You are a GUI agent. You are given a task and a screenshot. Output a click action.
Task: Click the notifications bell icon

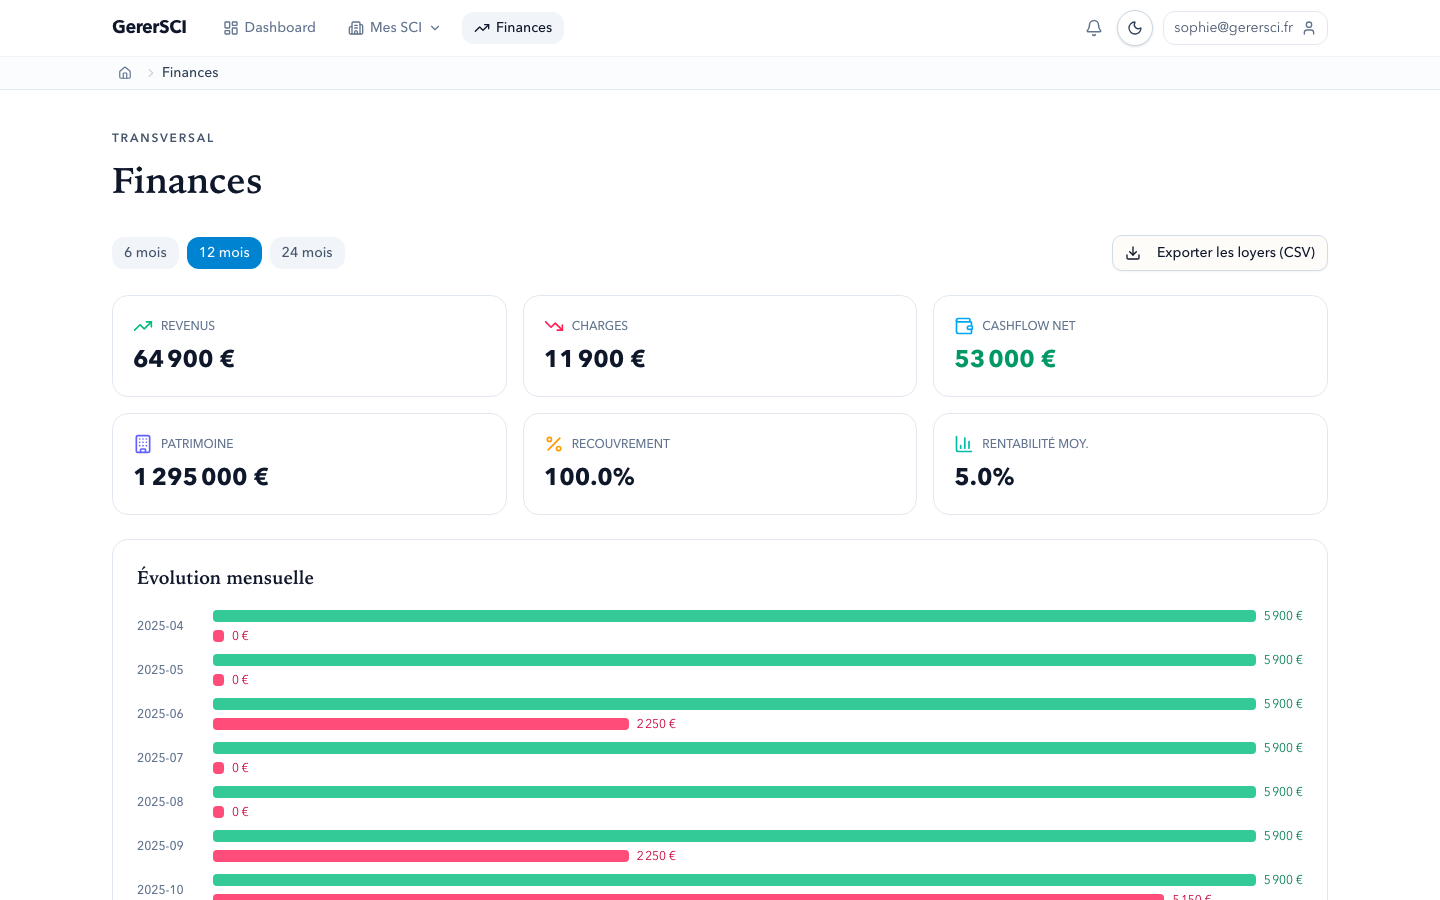[1094, 28]
